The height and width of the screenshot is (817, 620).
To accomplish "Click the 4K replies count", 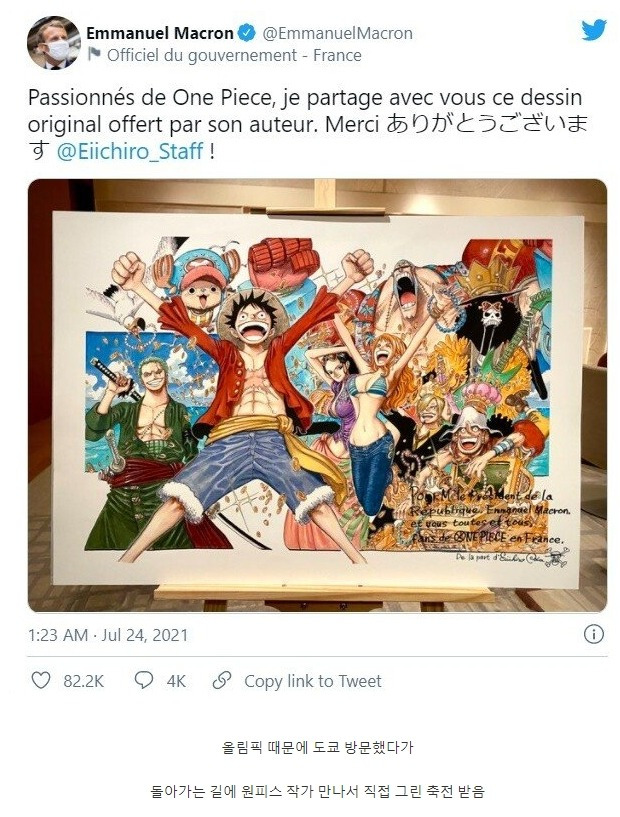I will [176, 681].
